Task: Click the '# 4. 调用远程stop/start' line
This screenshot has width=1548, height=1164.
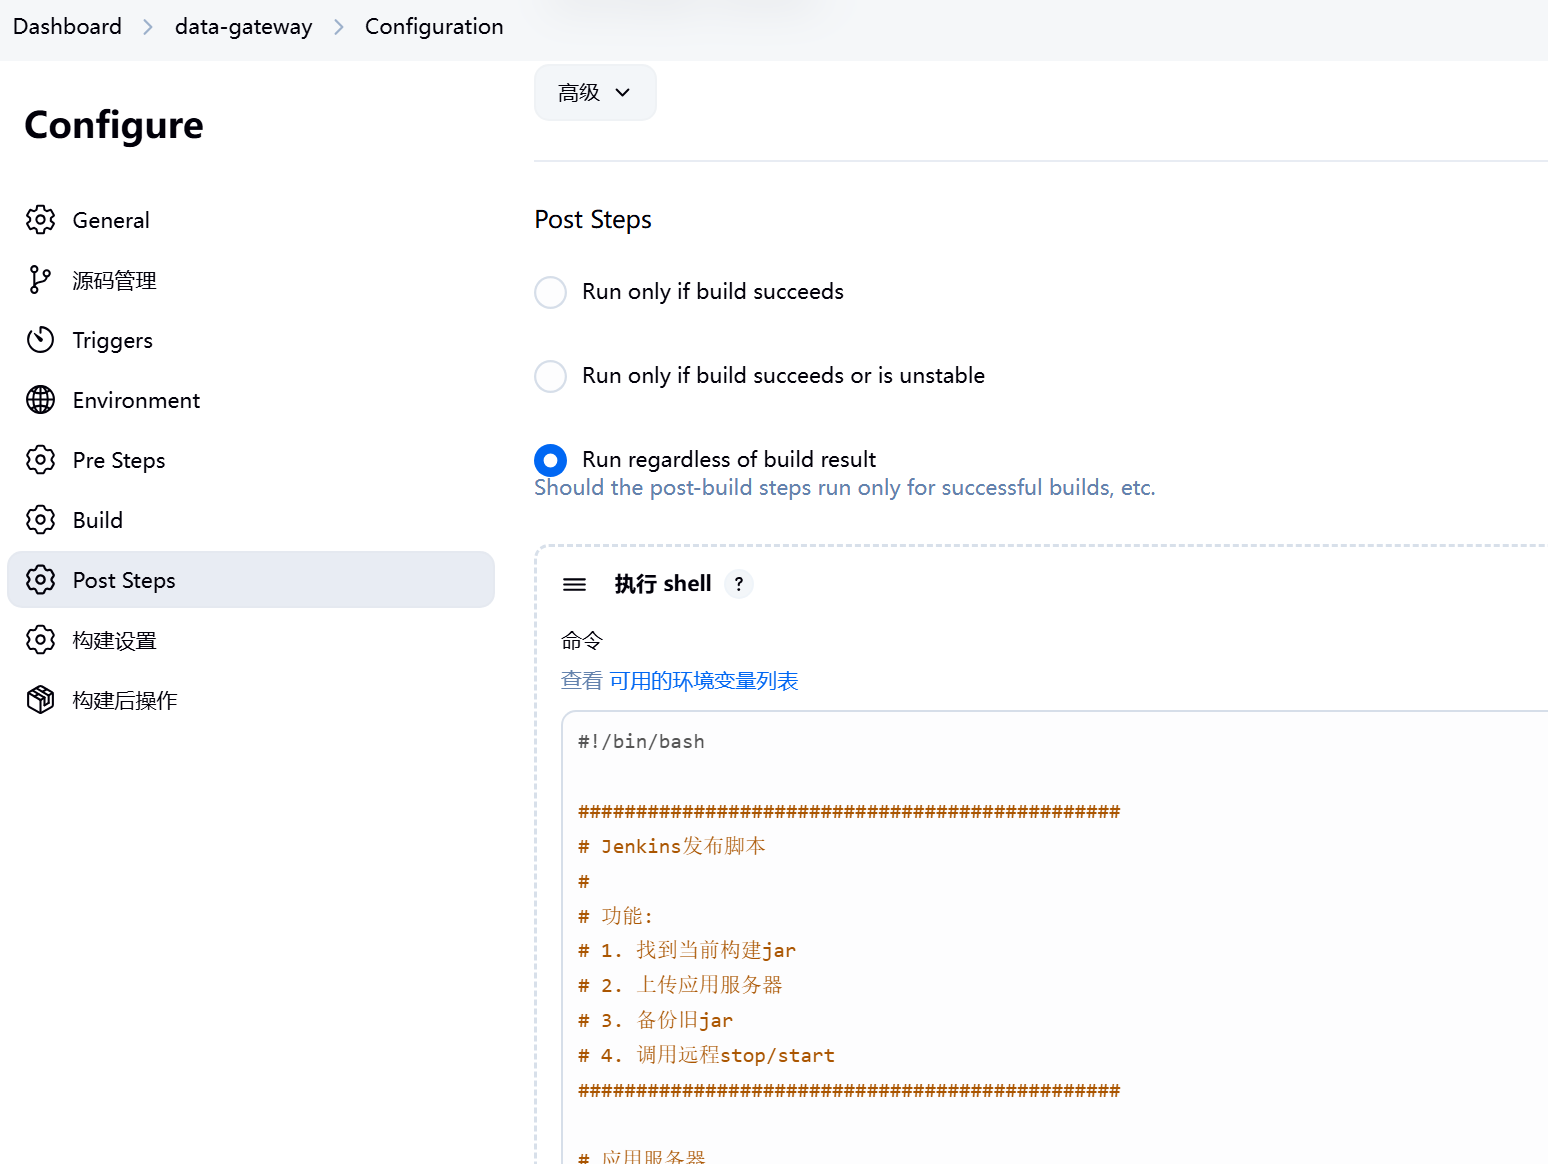Action: click(706, 1055)
